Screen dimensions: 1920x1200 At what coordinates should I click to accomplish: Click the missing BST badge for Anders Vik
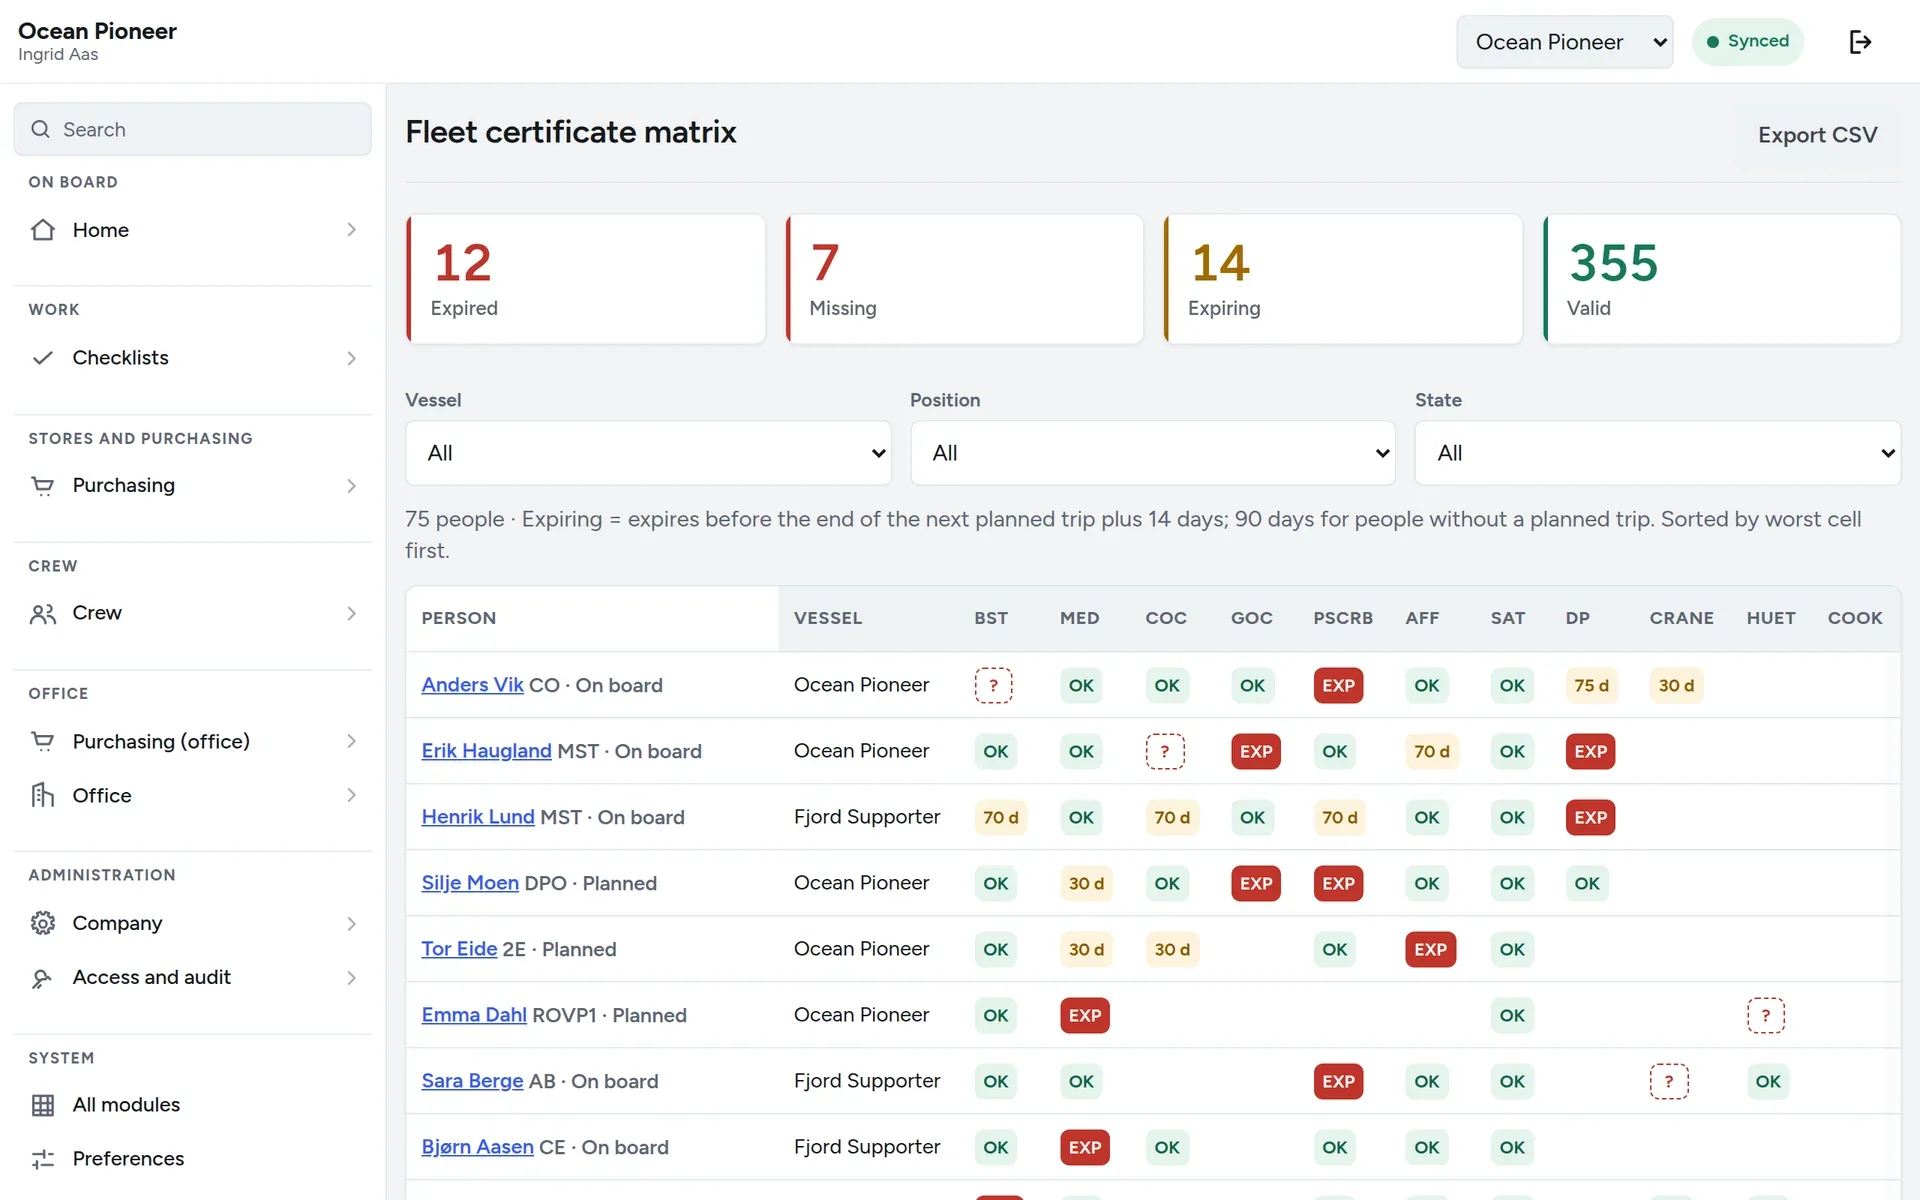click(x=993, y=686)
